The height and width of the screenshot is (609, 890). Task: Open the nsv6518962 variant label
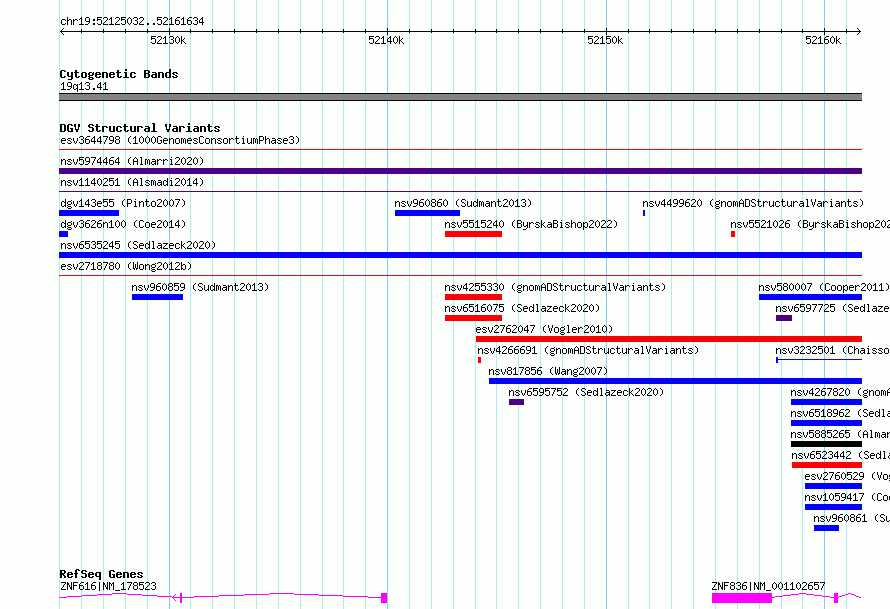pyautogui.click(x=840, y=413)
